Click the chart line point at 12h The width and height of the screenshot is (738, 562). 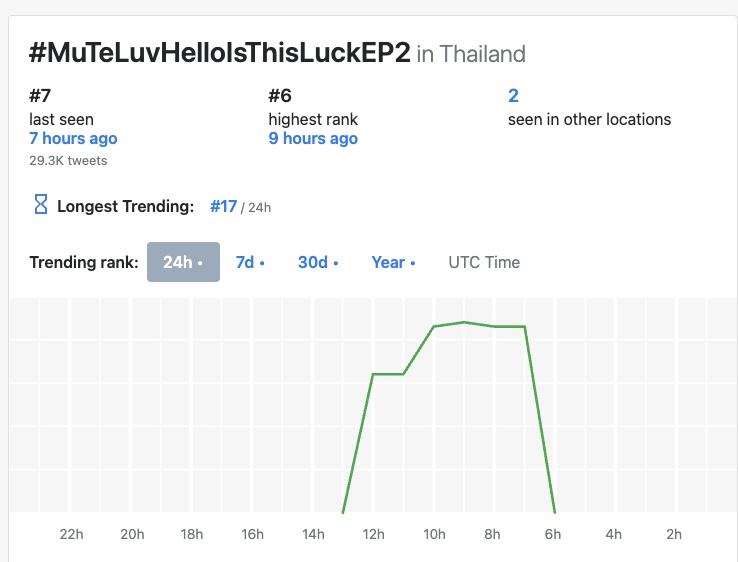[373, 374]
